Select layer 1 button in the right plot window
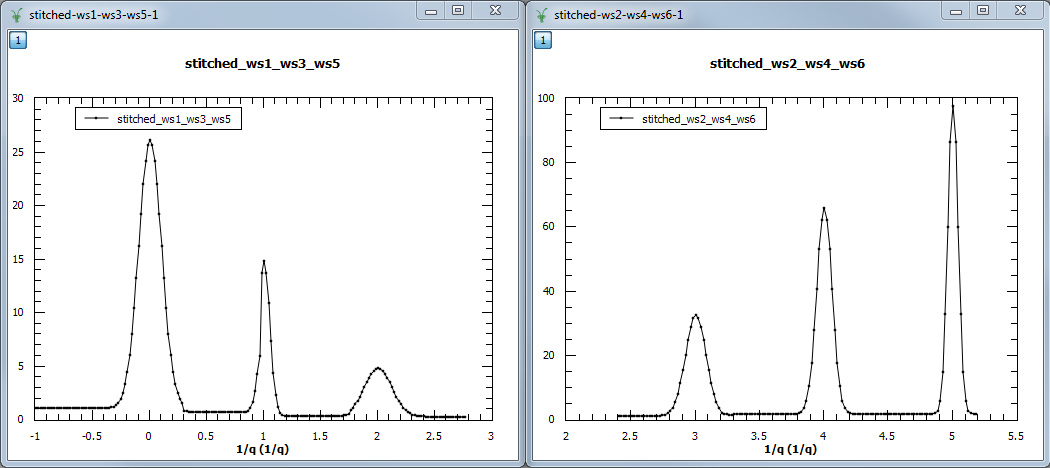Viewport: 1050px width, 468px height. [542, 40]
